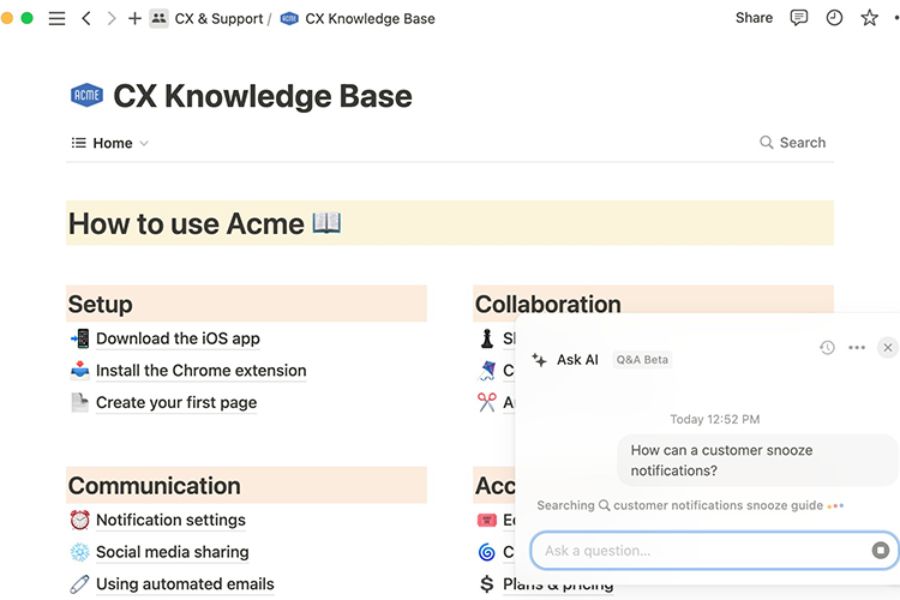900x600 pixels.
Task: Open the Download the iOS app page
Action: [x=177, y=339]
